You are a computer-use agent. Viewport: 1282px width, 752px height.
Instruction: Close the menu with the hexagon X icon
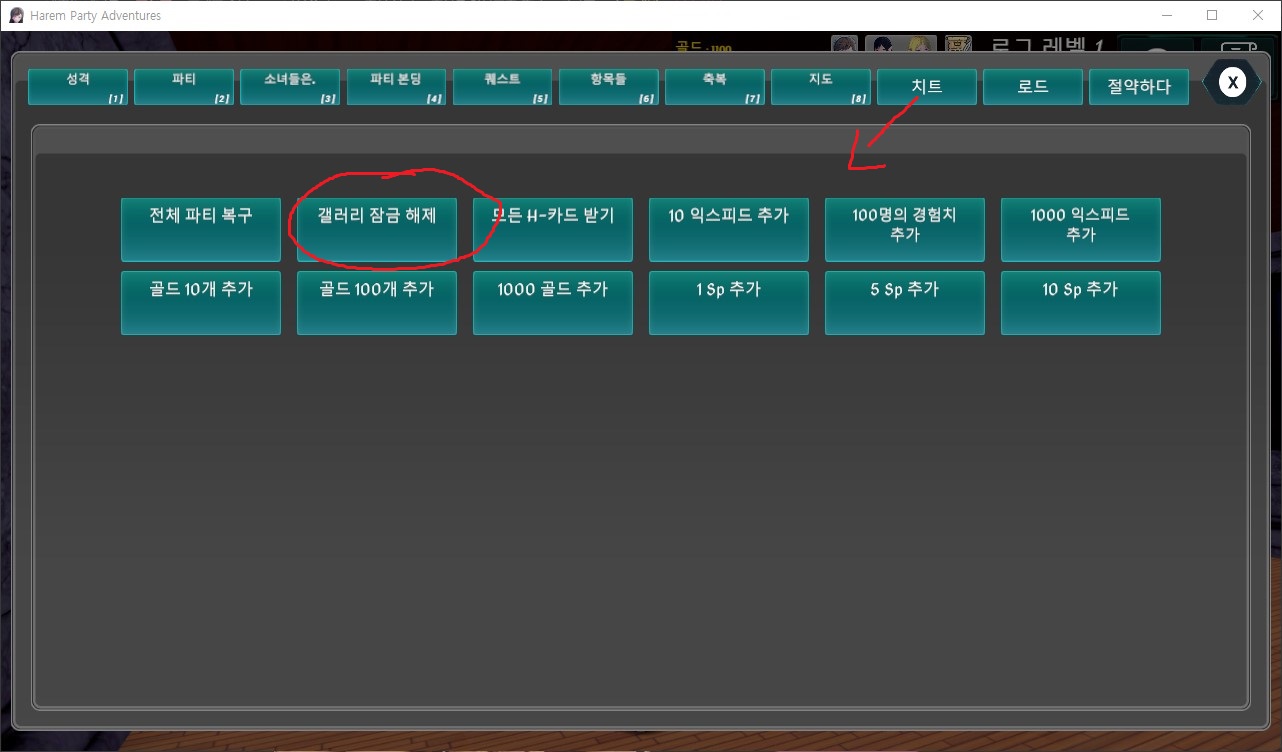(1234, 82)
